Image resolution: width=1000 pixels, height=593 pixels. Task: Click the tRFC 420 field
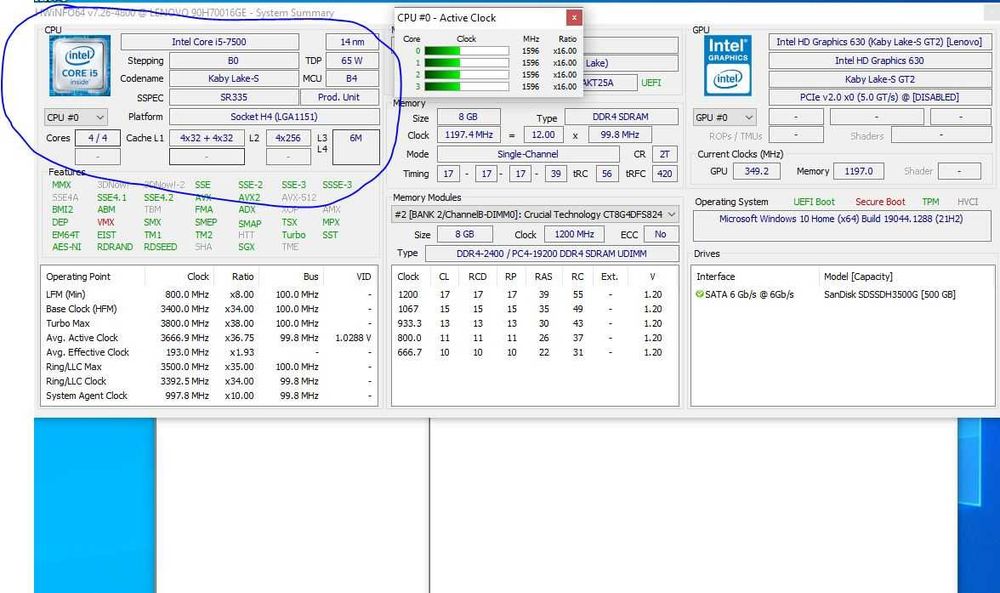pyautogui.click(x=665, y=173)
